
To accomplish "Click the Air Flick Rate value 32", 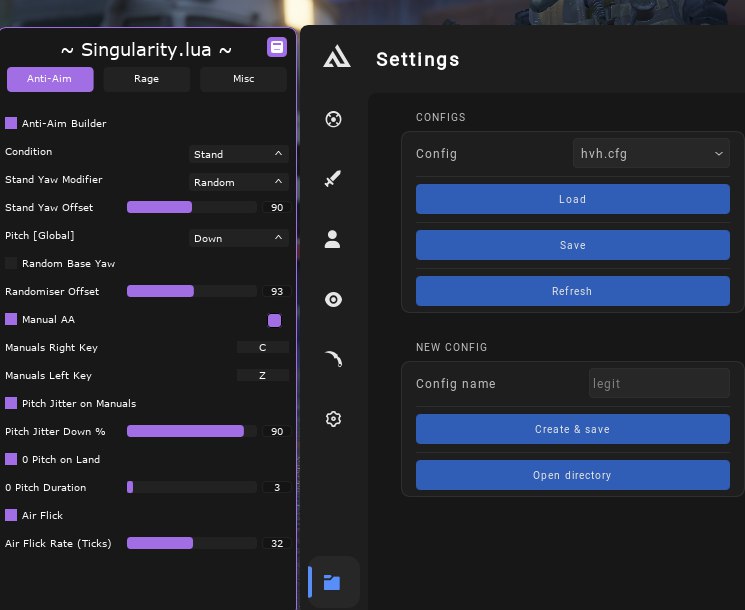I will [x=277, y=543].
